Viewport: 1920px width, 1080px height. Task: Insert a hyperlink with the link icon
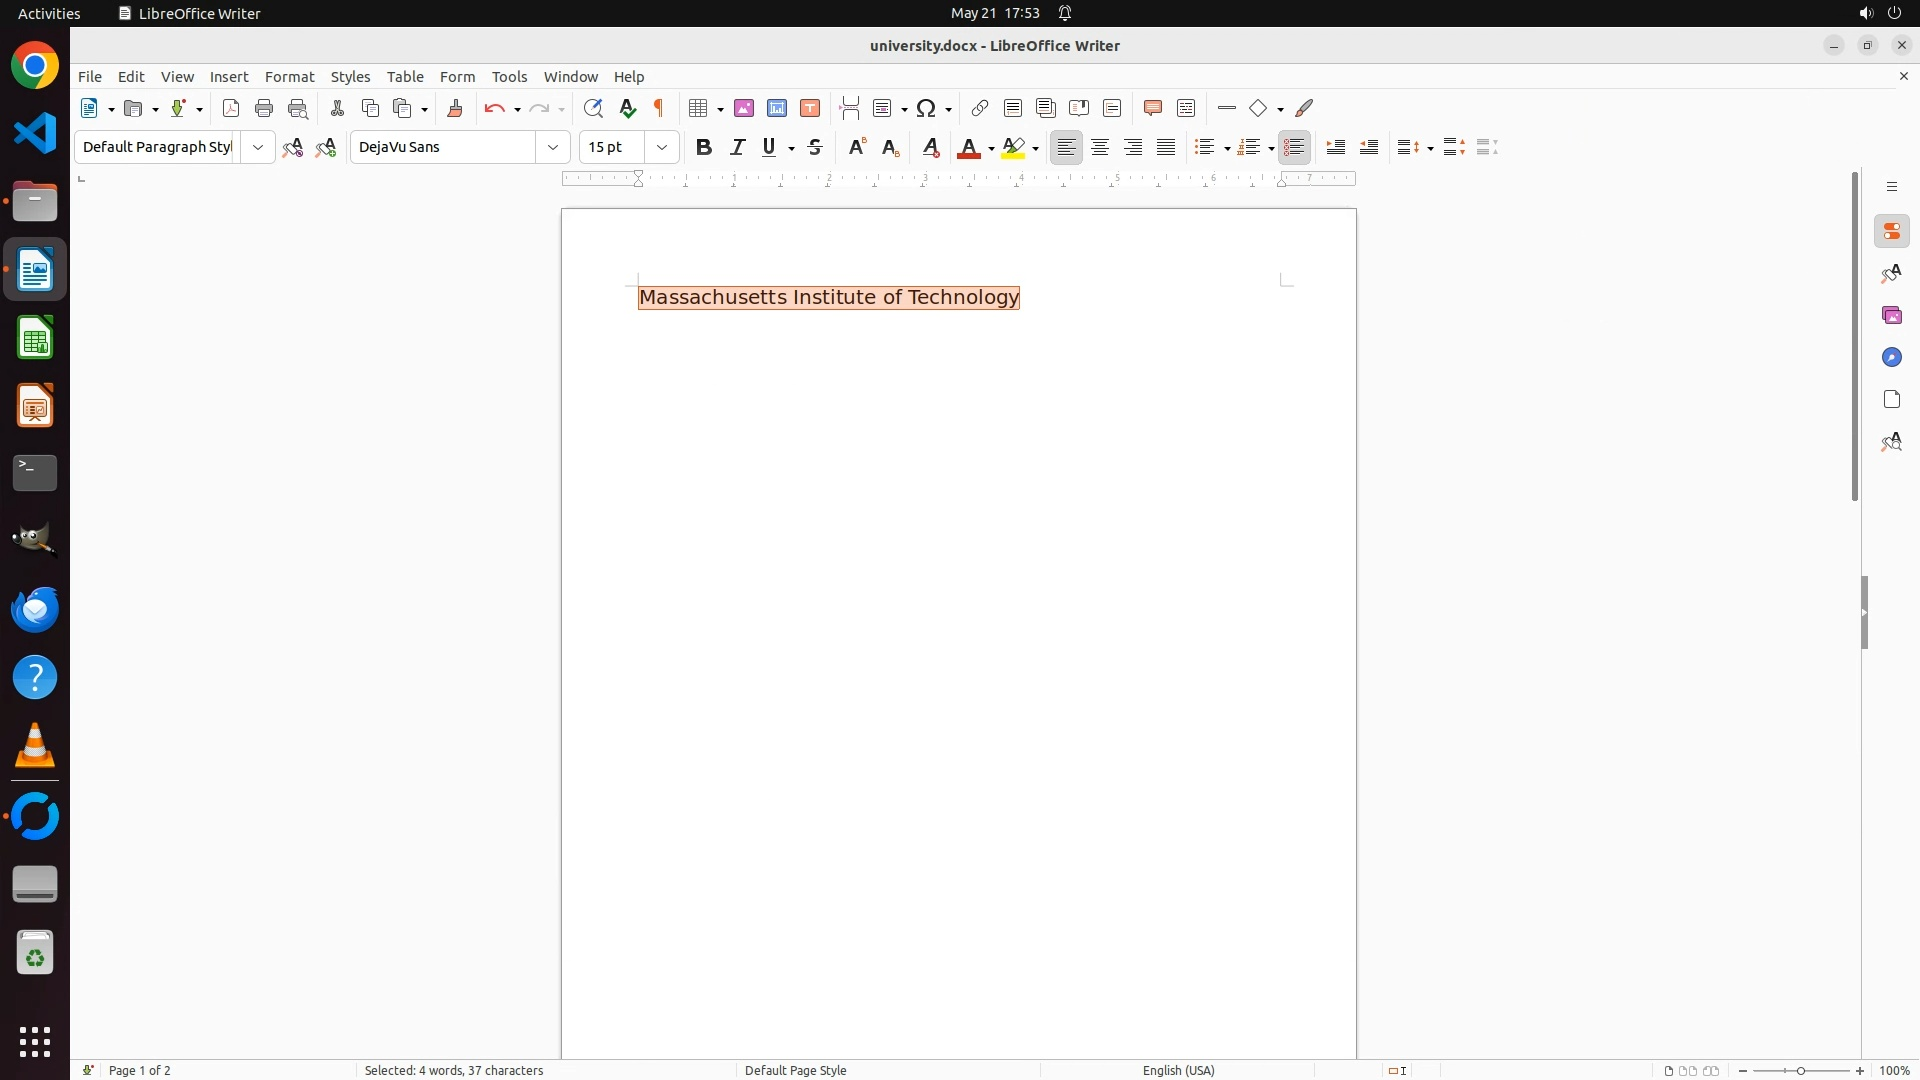pos(980,108)
